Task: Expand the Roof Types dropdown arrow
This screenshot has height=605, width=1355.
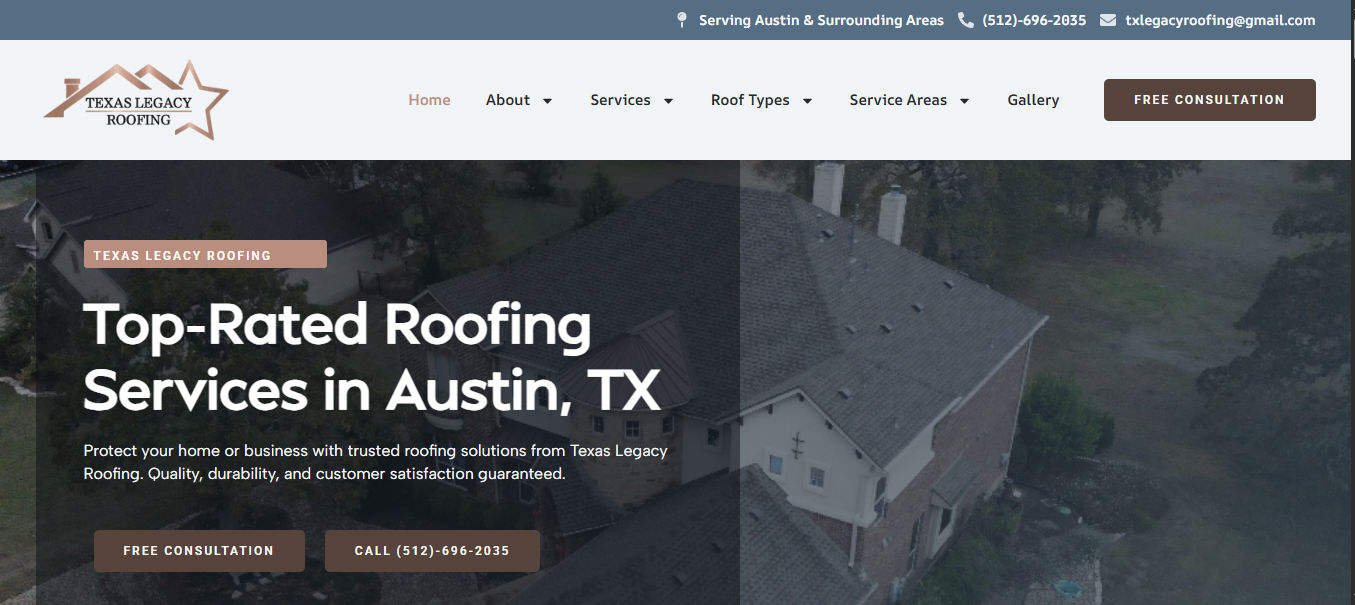Action: [807, 101]
